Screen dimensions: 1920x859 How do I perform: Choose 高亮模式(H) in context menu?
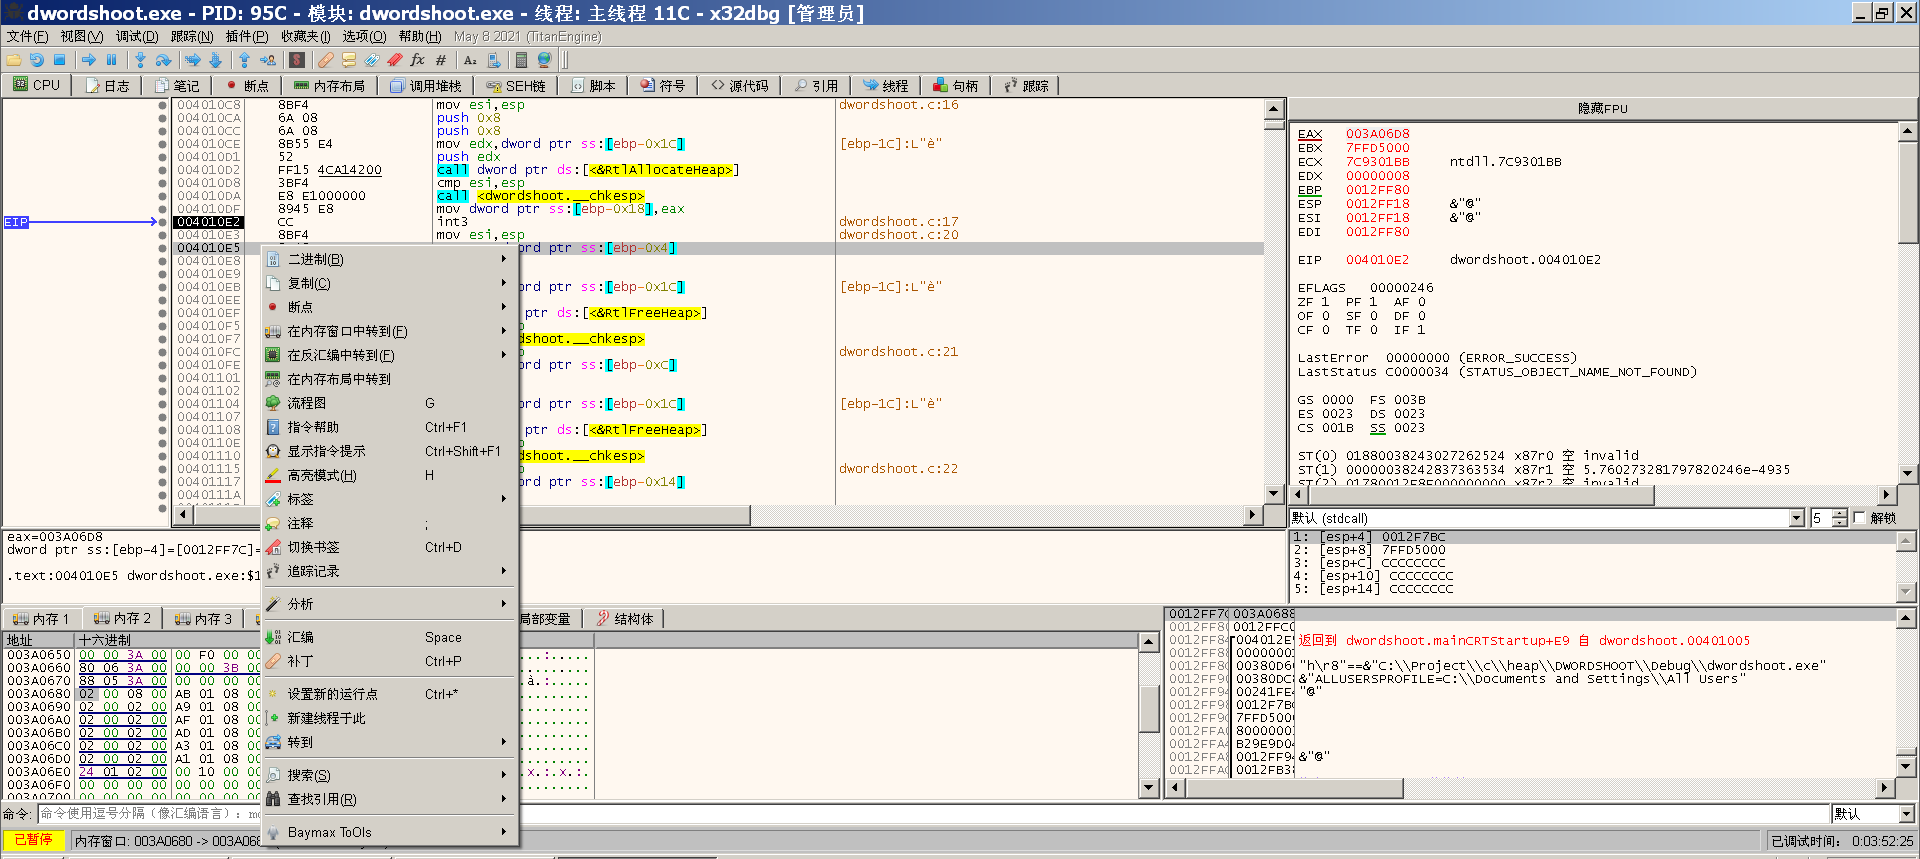(389, 475)
